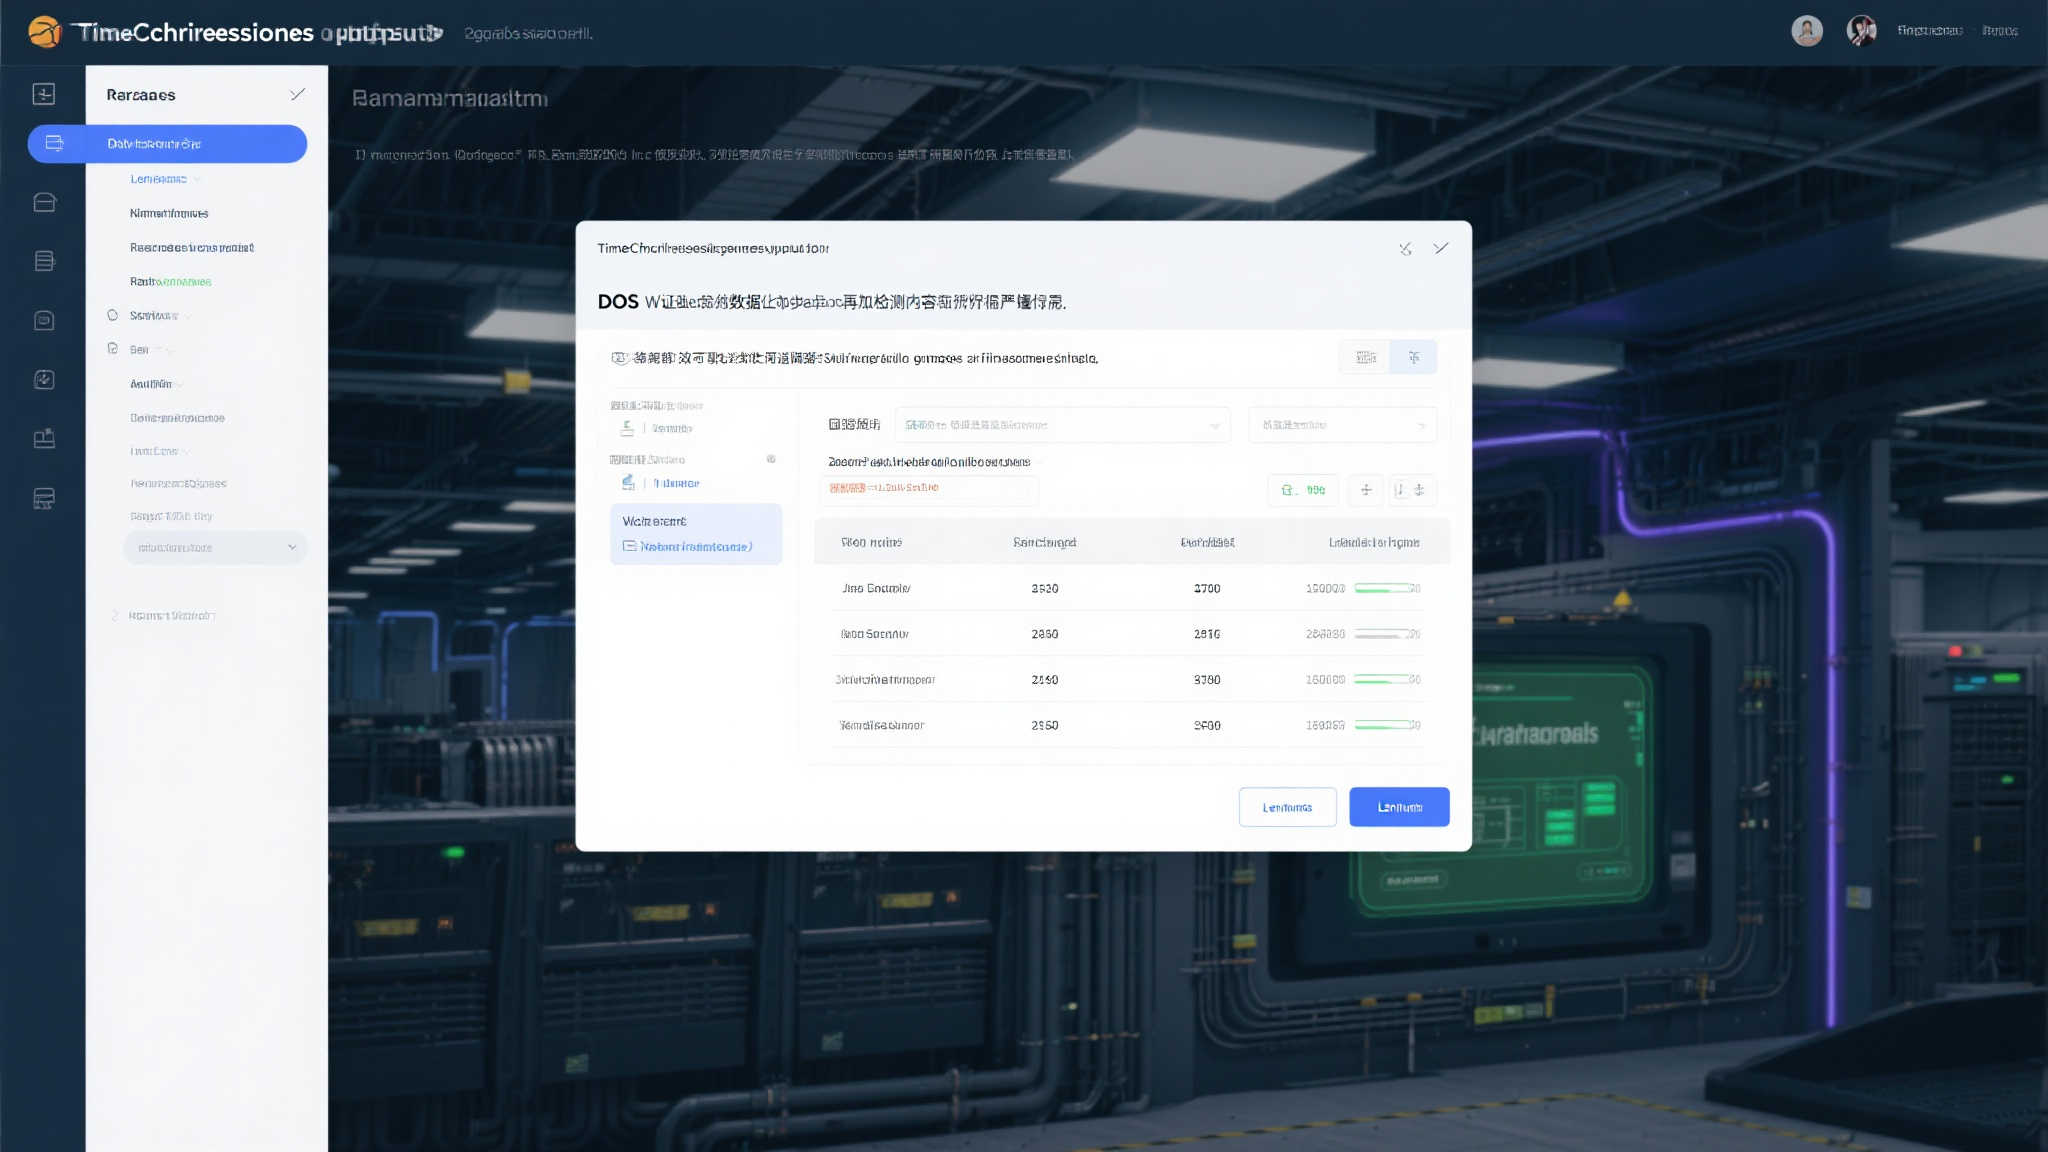
Task: Click the blue Lenitunts button in dialog footer
Action: click(1398, 807)
